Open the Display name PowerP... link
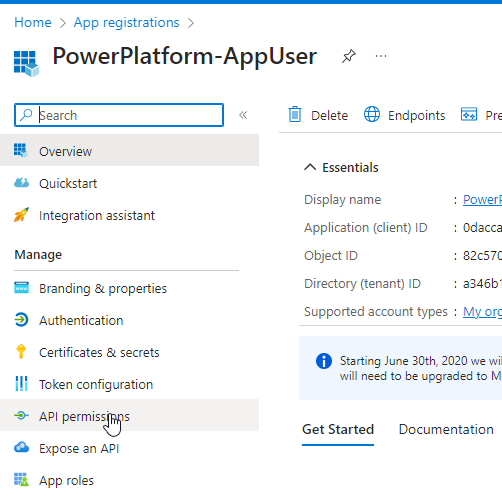The width and height of the screenshot is (502, 503). (x=482, y=200)
